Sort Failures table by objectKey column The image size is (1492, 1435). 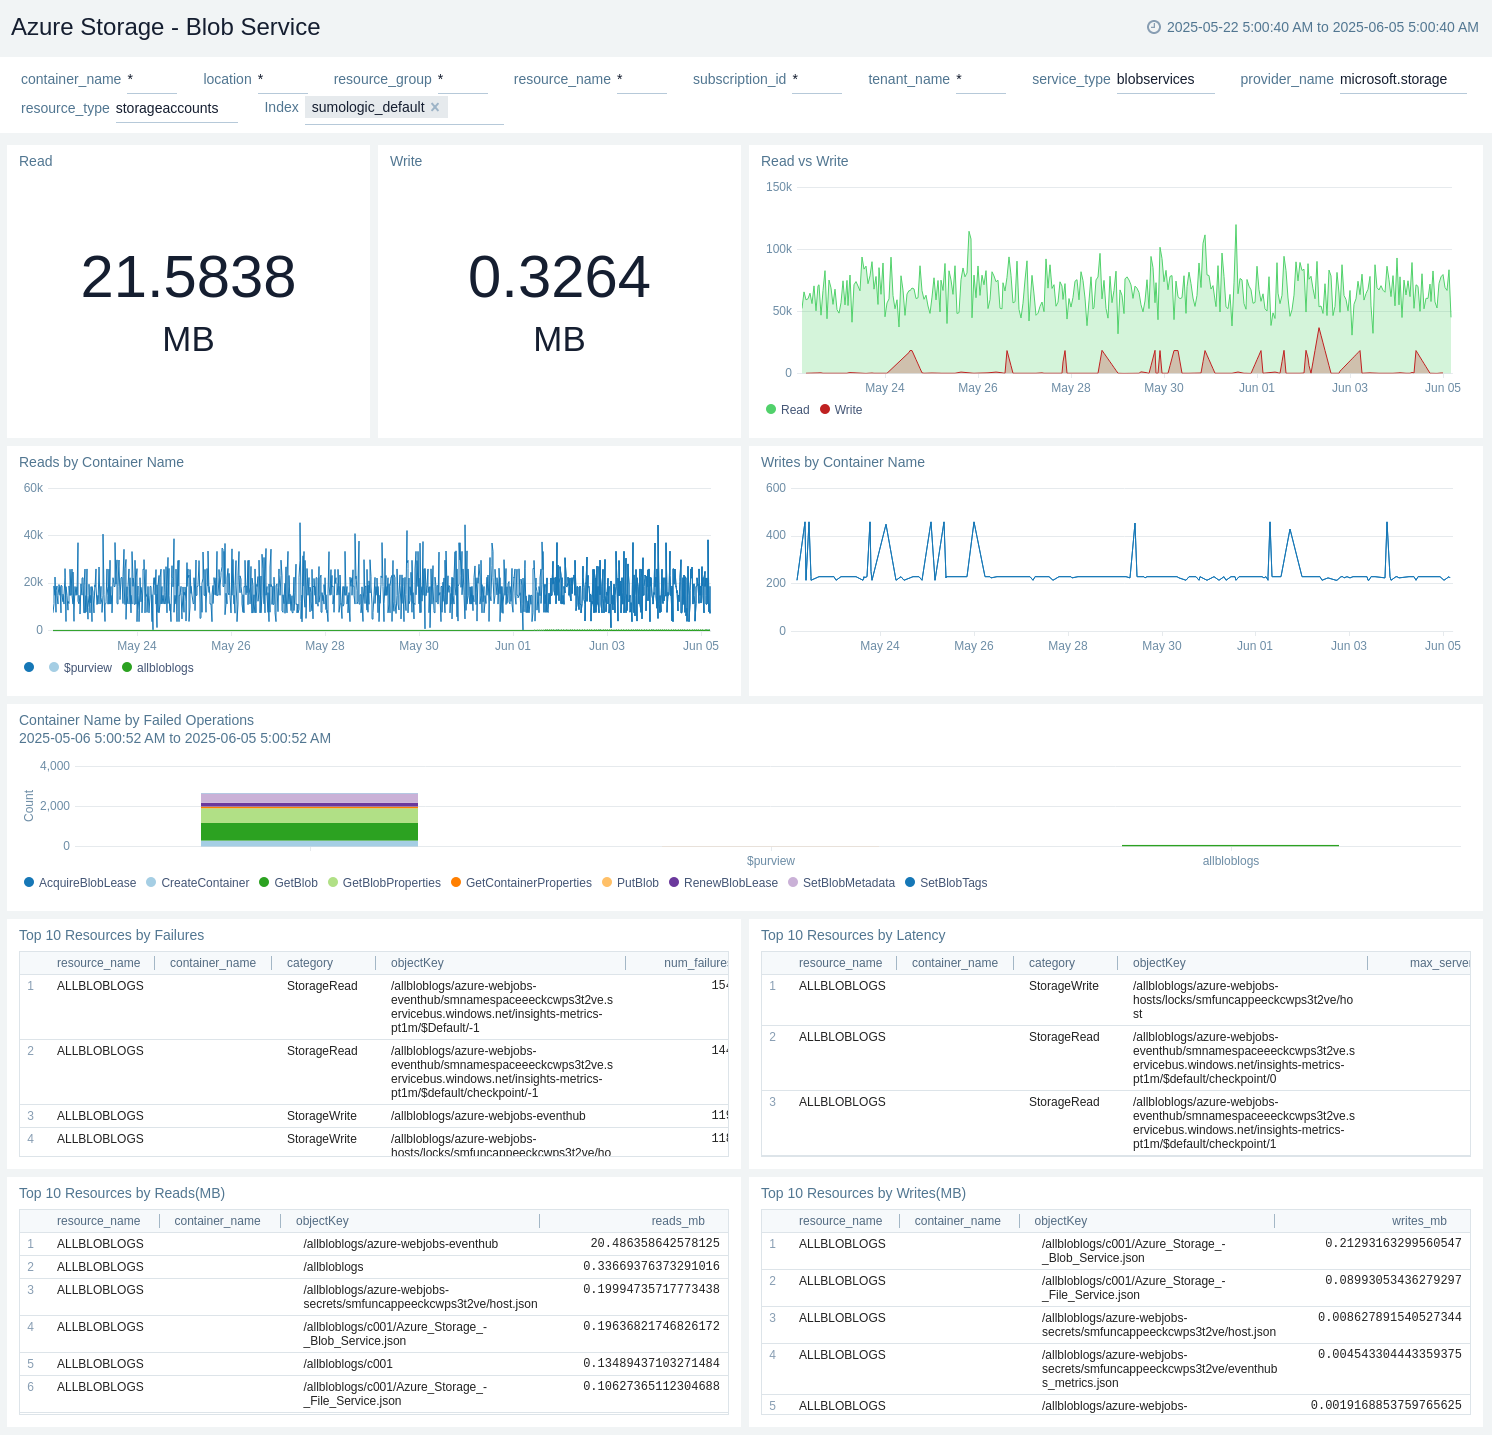coord(417,963)
